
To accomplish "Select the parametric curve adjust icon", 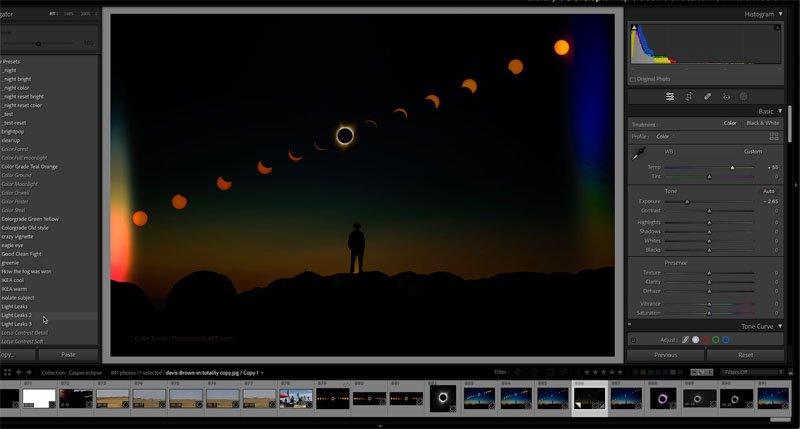I will click(x=686, y=340).
